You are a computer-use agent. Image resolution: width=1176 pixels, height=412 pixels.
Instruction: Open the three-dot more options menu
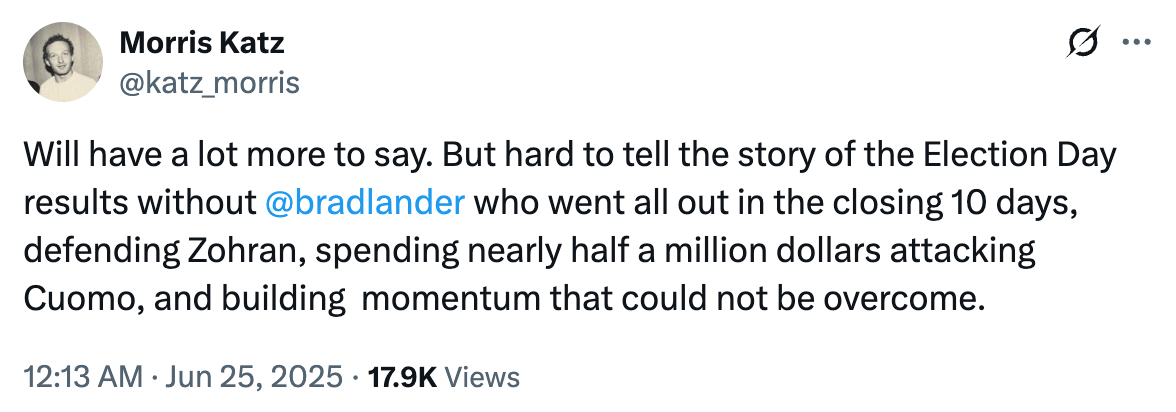point(1139,43)
